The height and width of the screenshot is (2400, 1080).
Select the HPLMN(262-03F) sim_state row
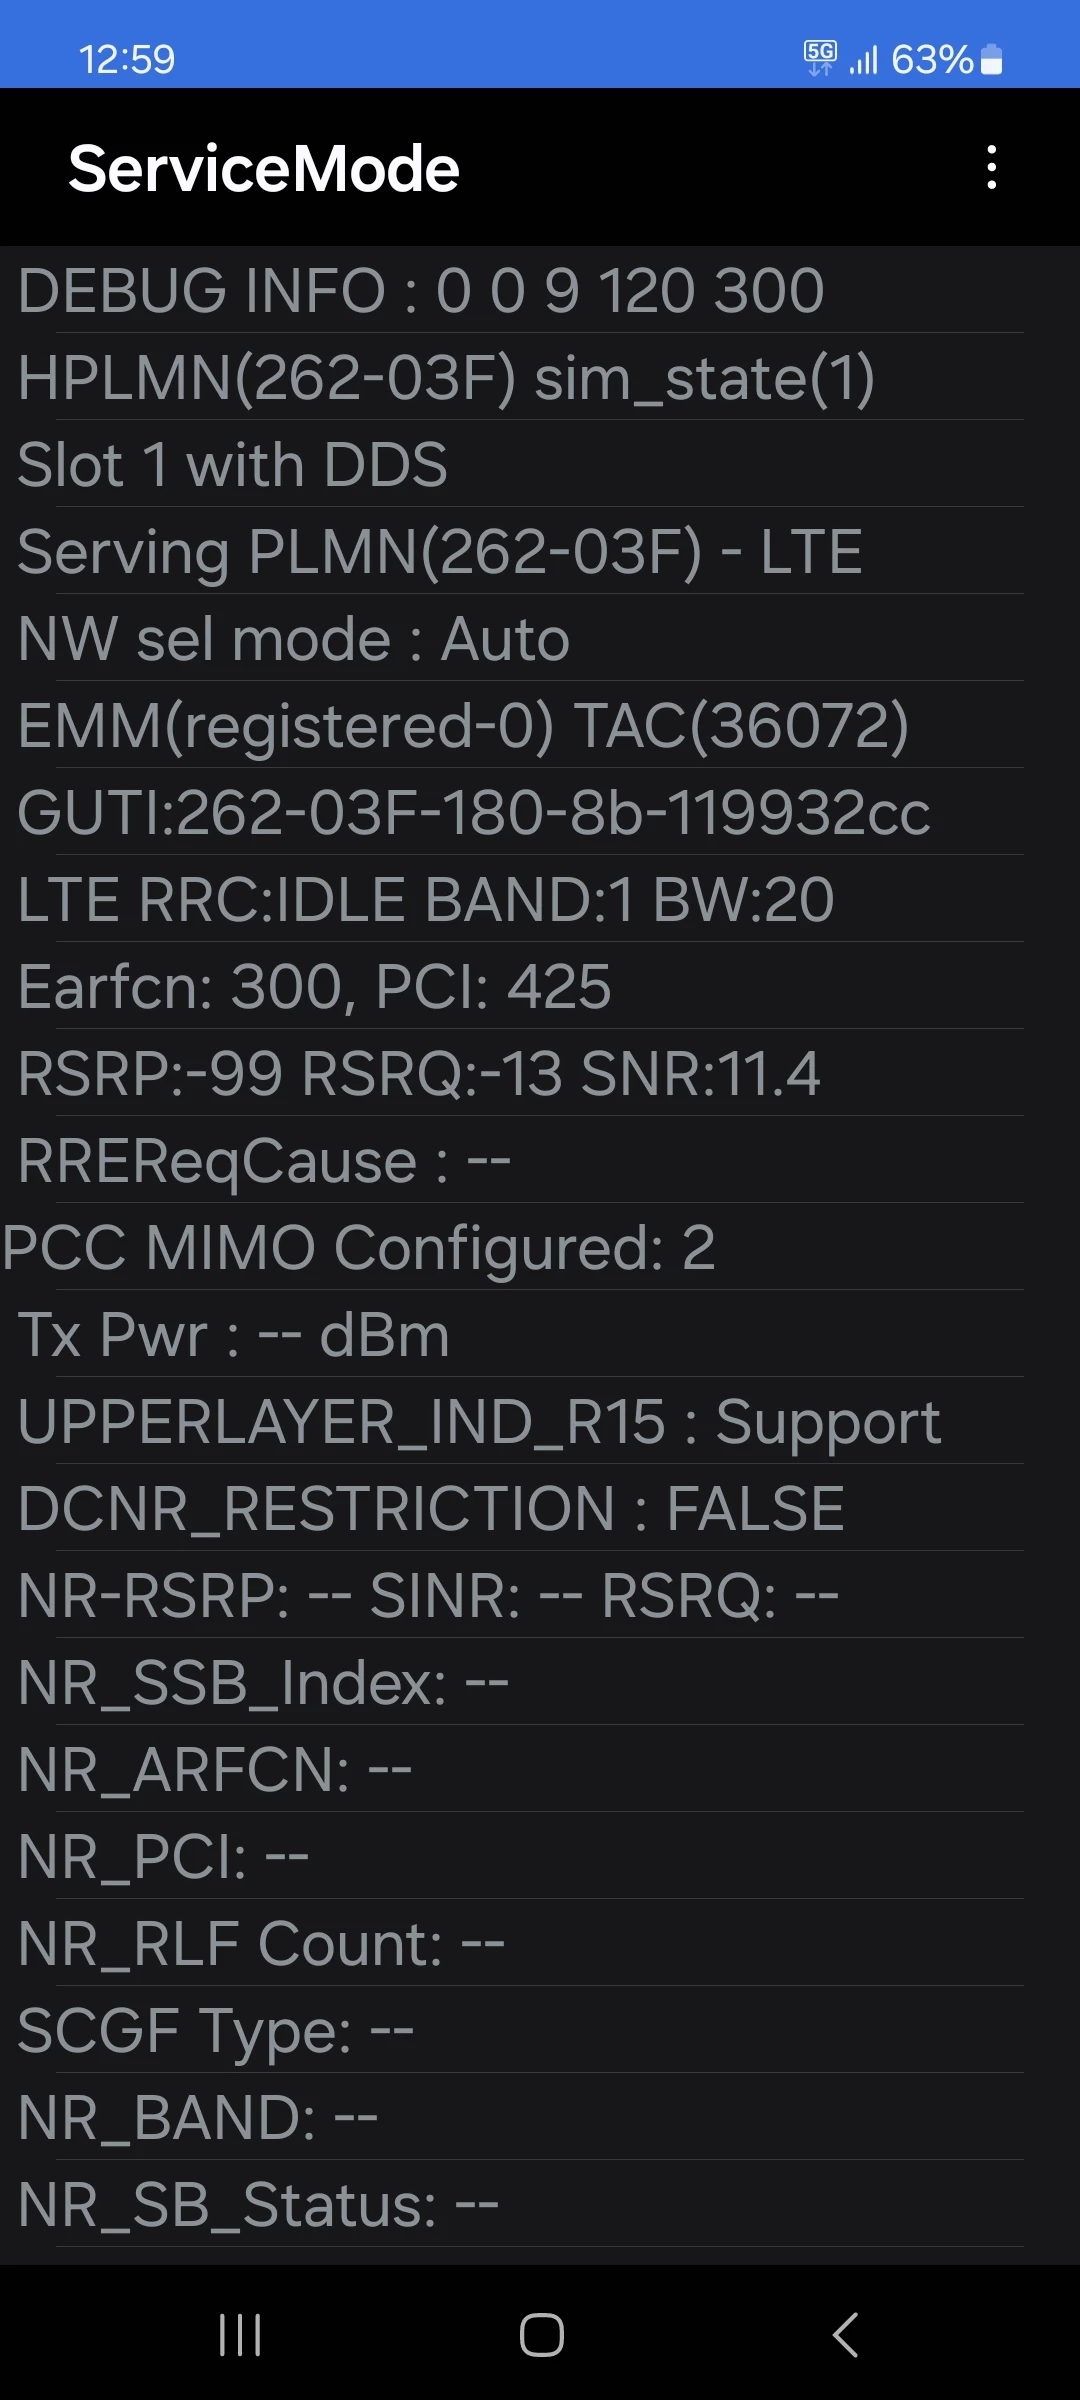tap(540, 377)
